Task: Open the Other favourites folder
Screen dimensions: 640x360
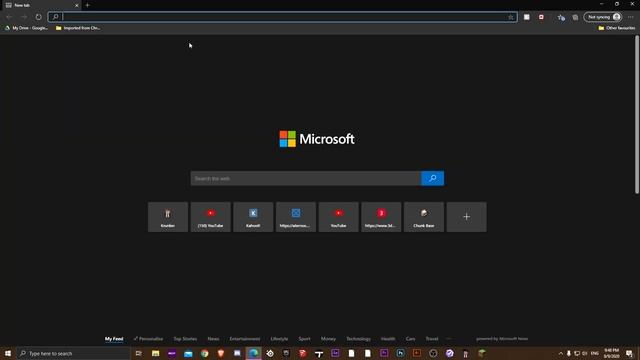Action: tap(616, 28)
